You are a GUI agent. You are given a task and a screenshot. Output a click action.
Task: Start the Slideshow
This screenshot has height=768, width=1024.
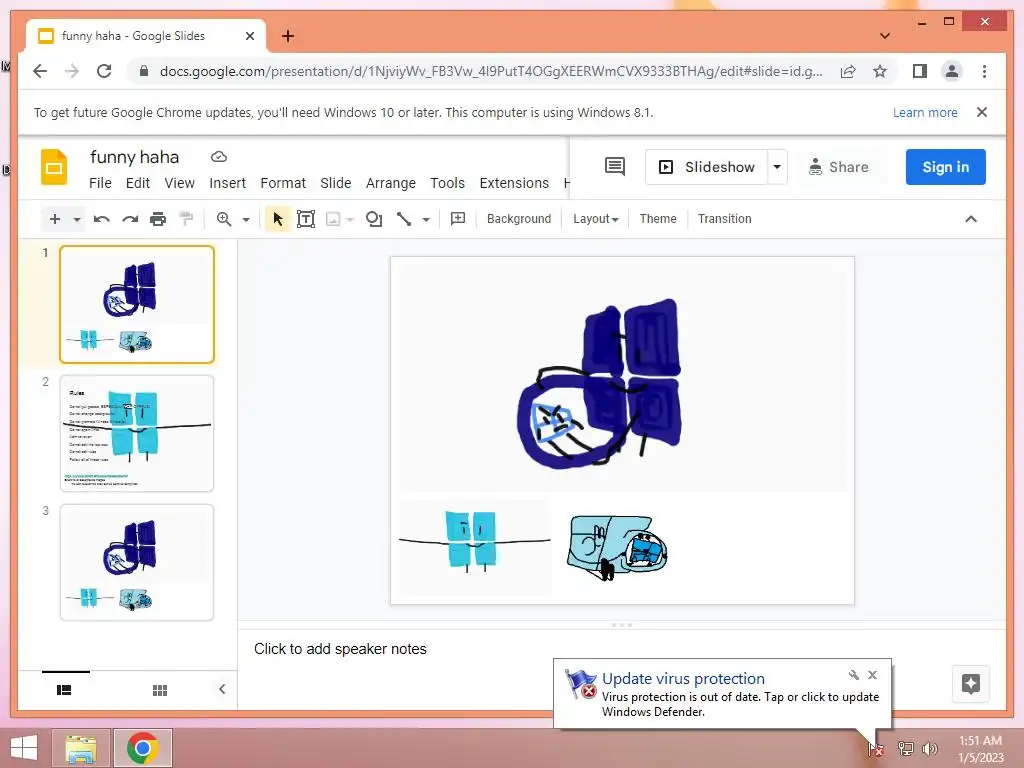coord(706,167)
